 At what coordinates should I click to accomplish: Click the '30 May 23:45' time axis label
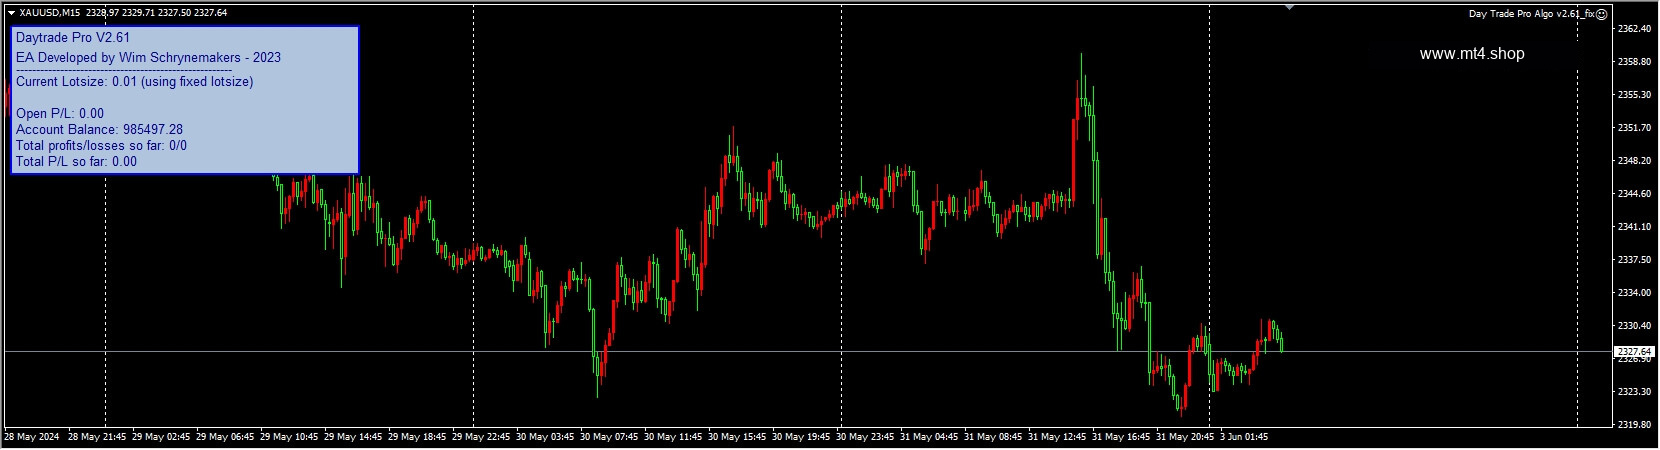[865, 438]
